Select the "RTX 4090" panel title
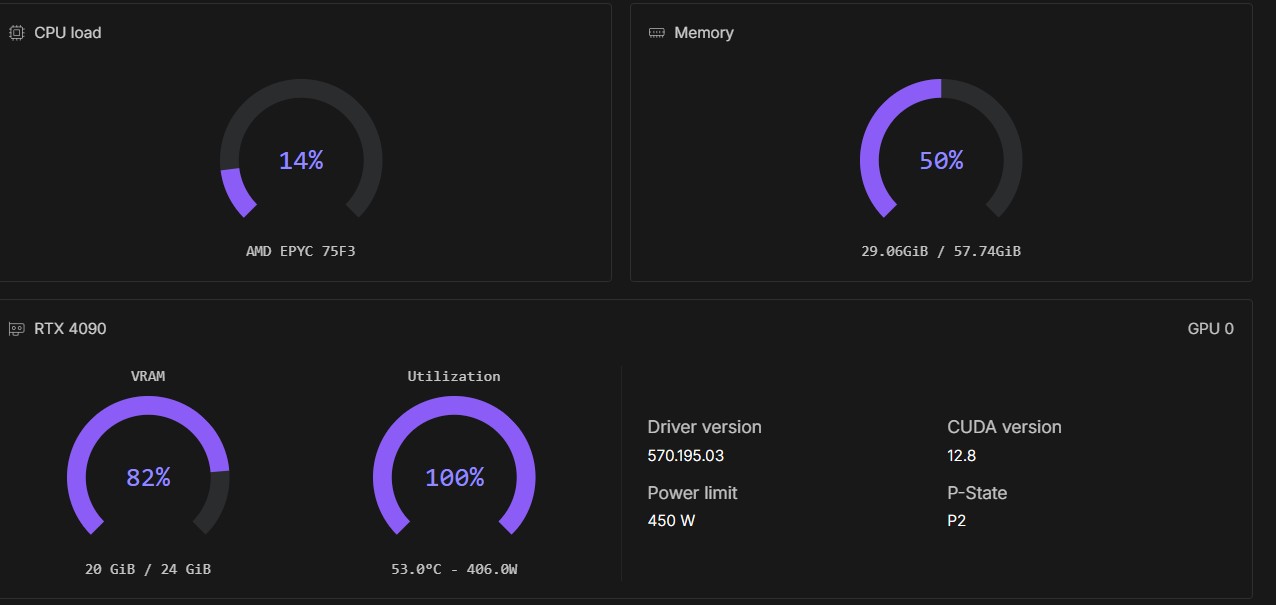Viewport: 1276px width, 605px height. (x=70, y=329)
